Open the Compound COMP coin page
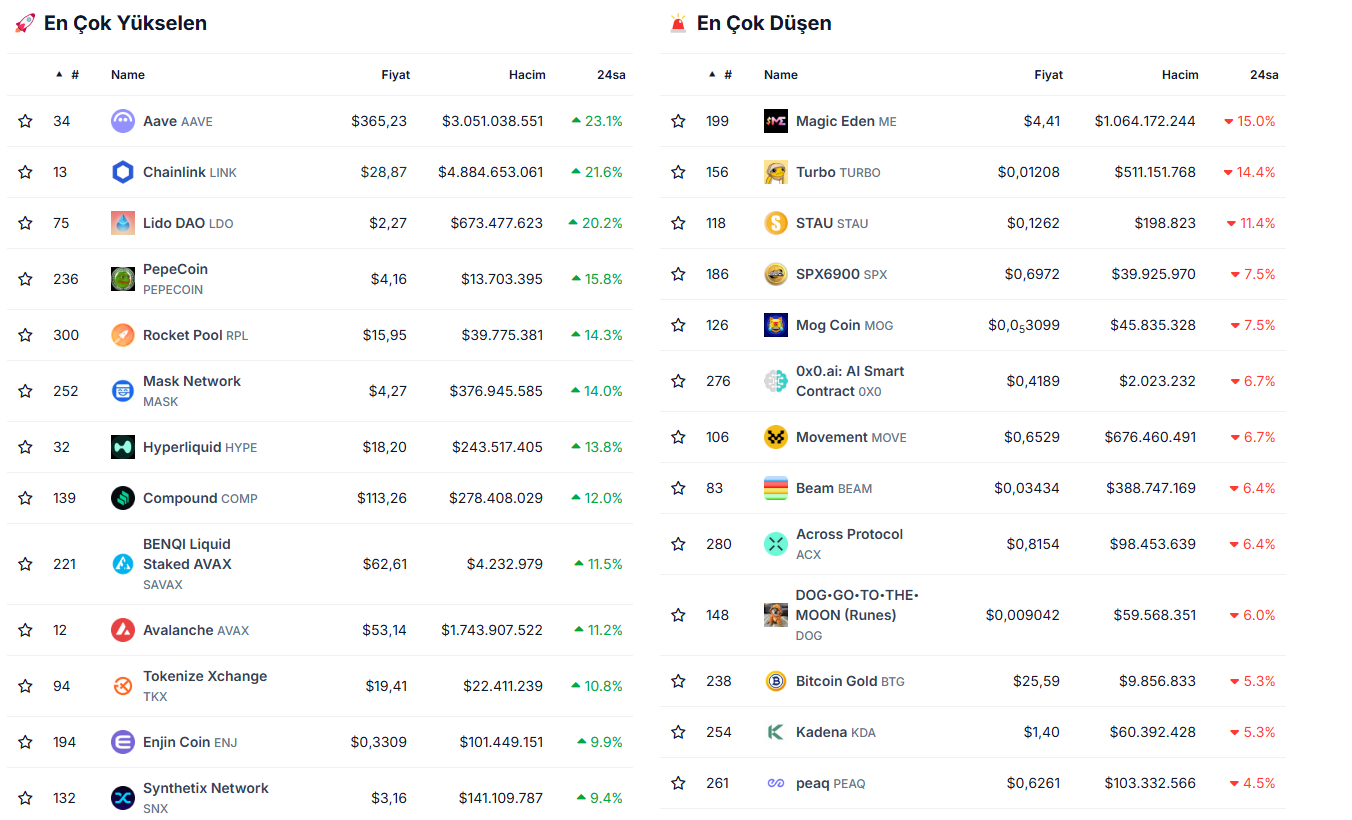The height and width of the screenshot is (820, 1352). click(x=180, y=498)
